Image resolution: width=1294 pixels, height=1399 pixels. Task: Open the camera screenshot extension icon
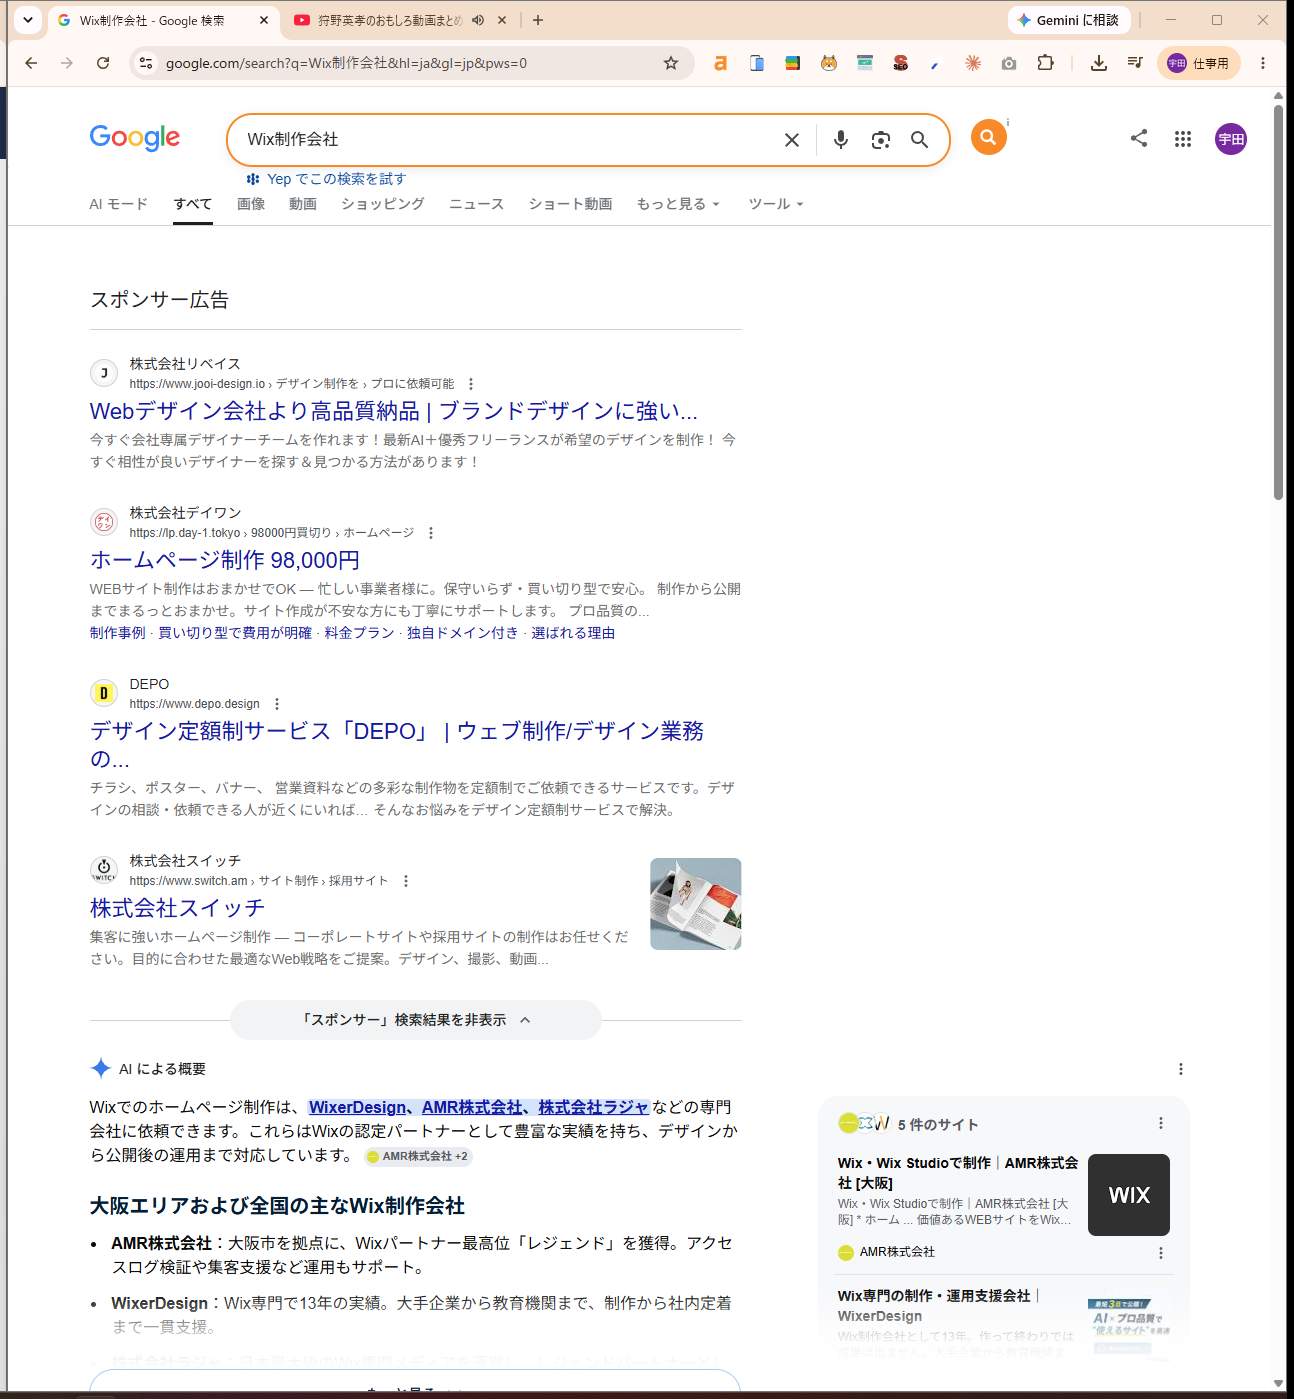pyautogui.click(x=1009, y=63)
